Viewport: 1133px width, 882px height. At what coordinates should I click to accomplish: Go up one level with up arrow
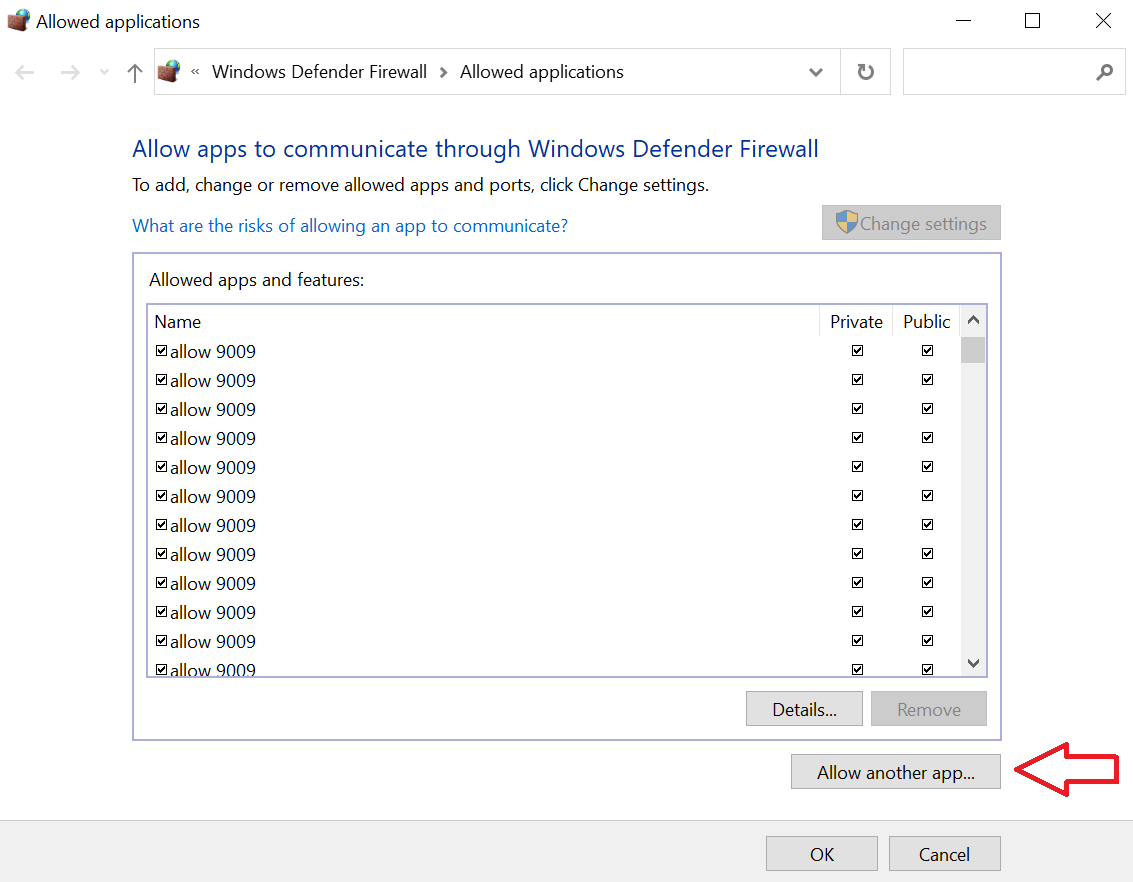[134, 72]
